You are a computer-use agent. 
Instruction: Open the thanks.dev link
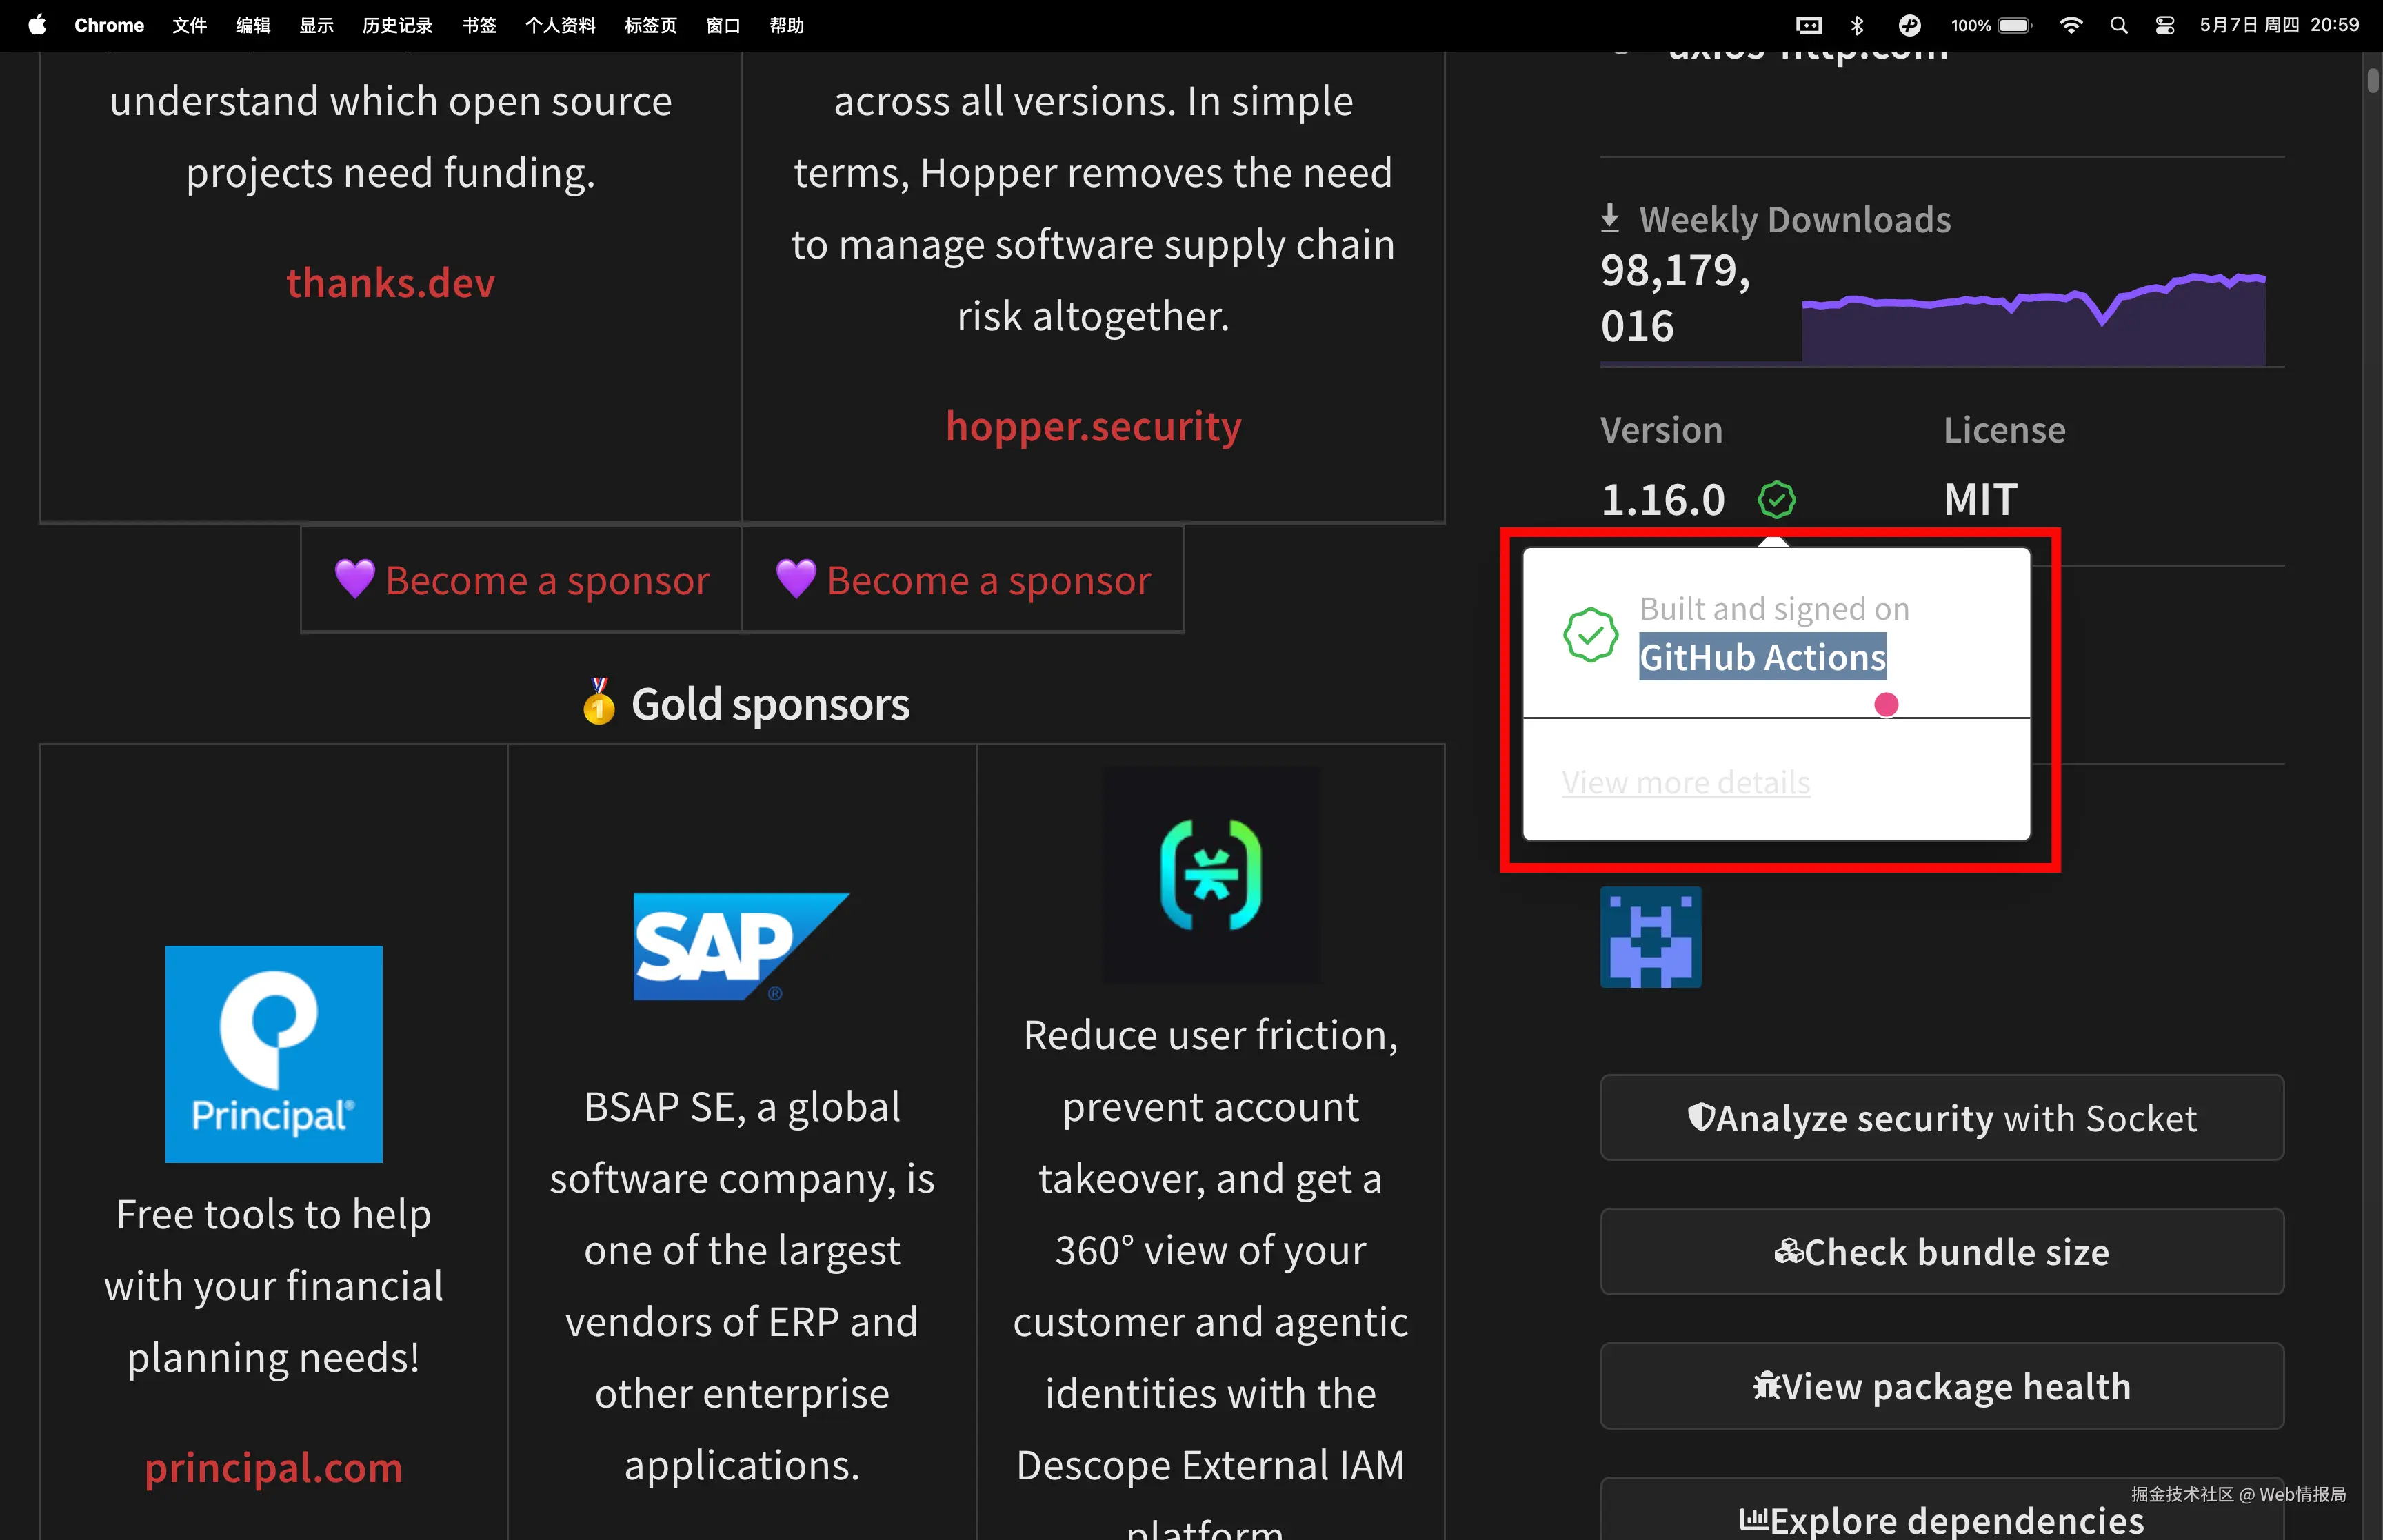tap(391, 283)
